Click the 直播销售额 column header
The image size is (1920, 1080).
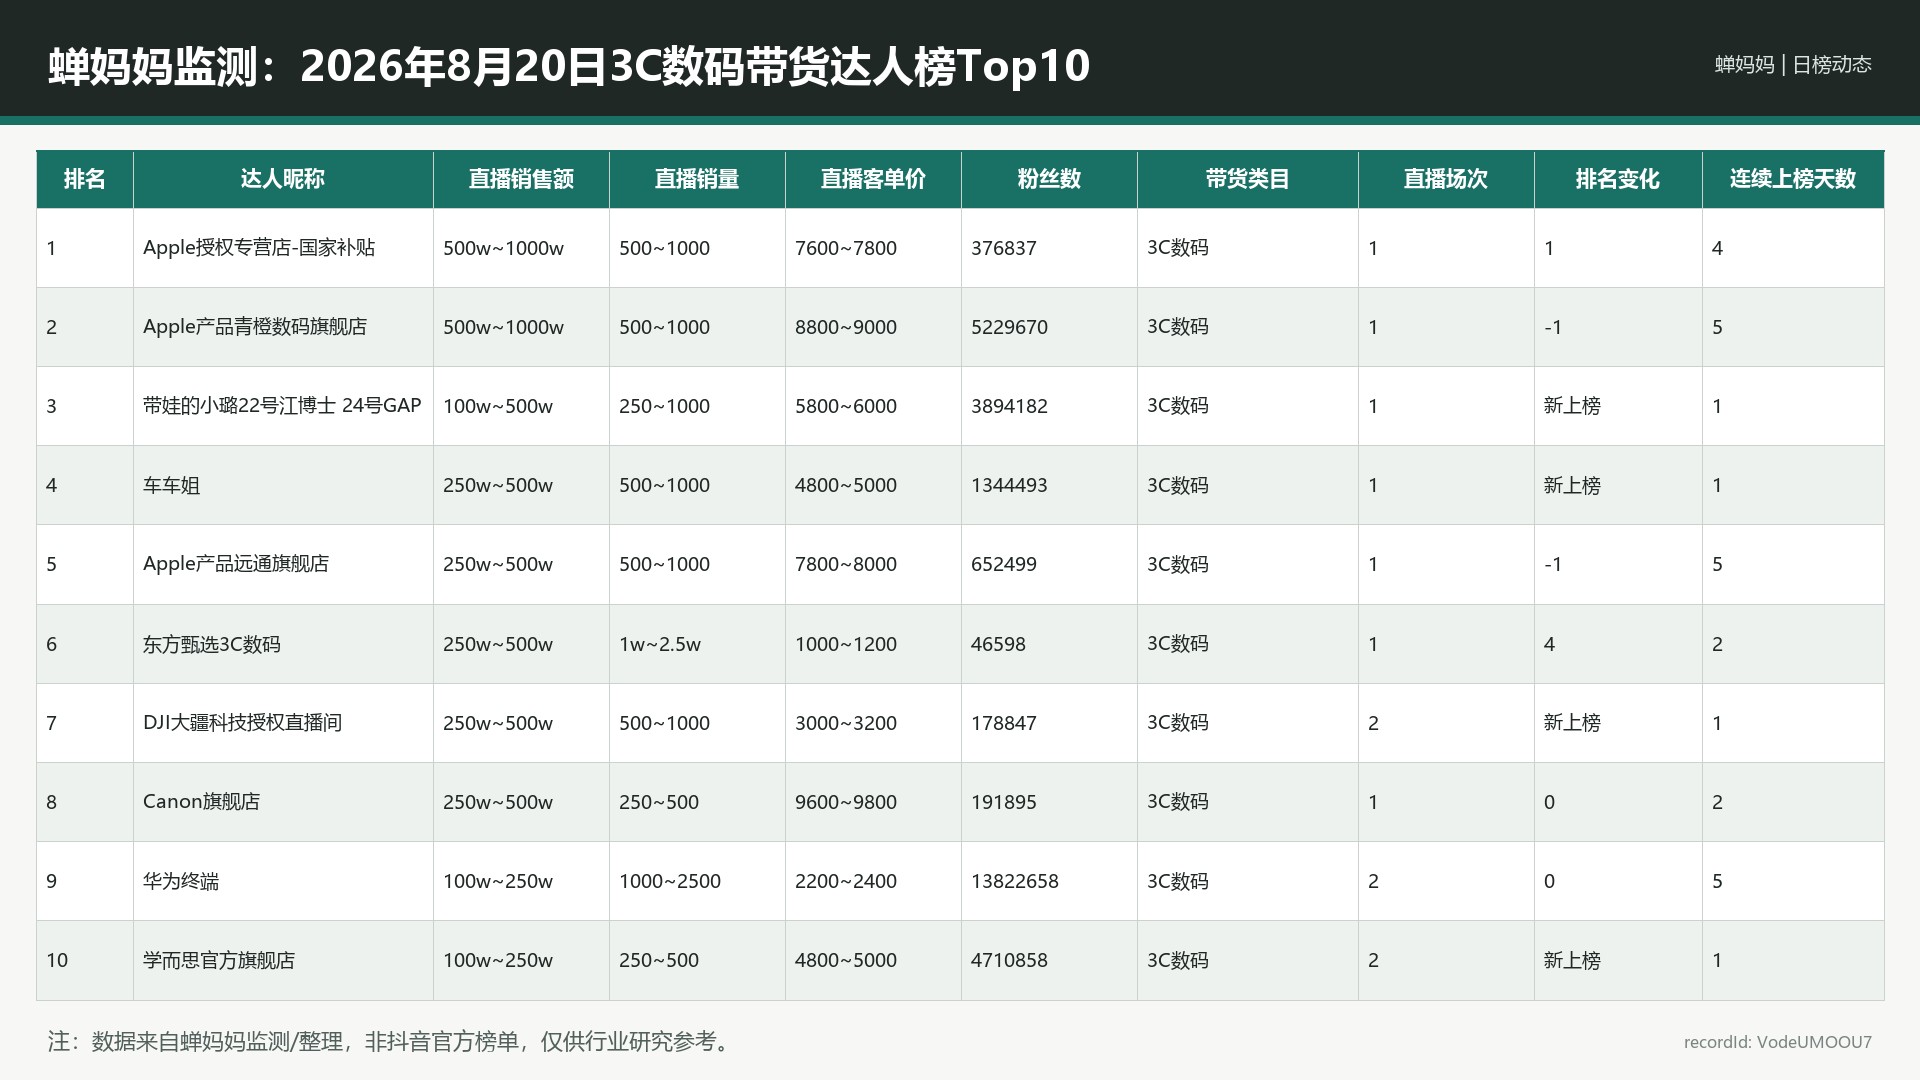[521, 179]
